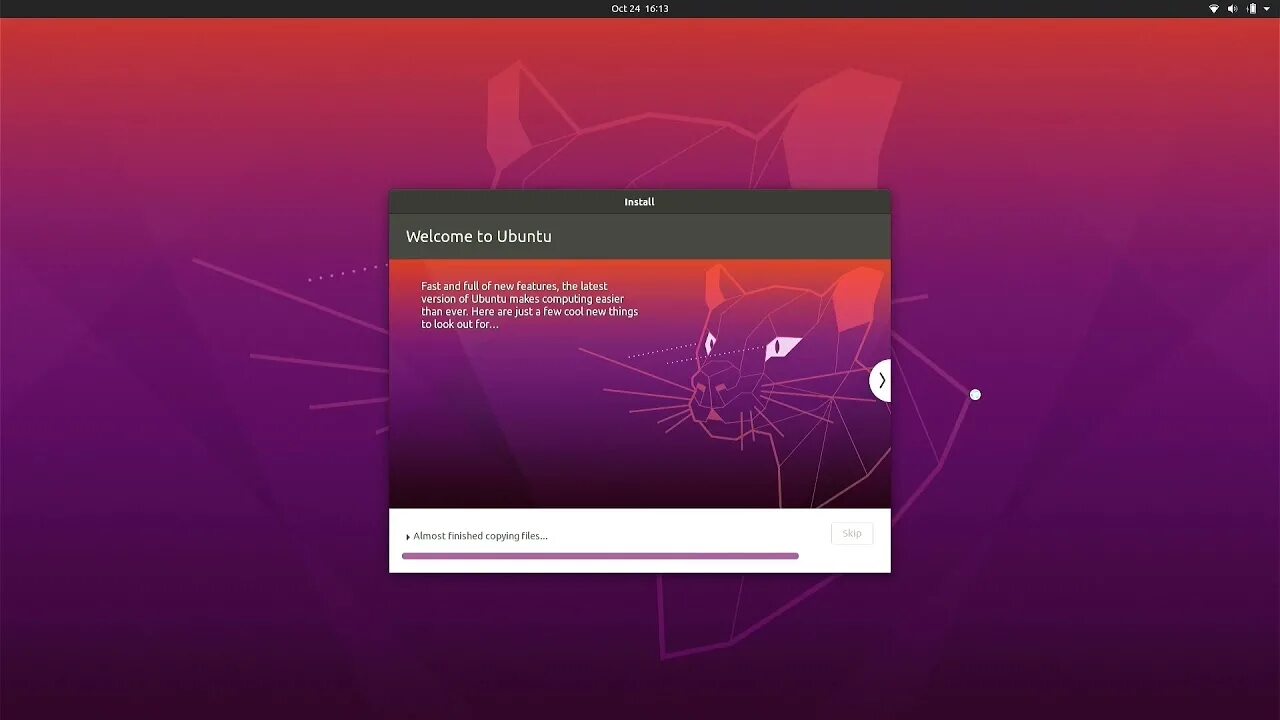This screenshot has width=1280, height=720.
Task: Click the volume speaker icon
Action: point(1232,9)
